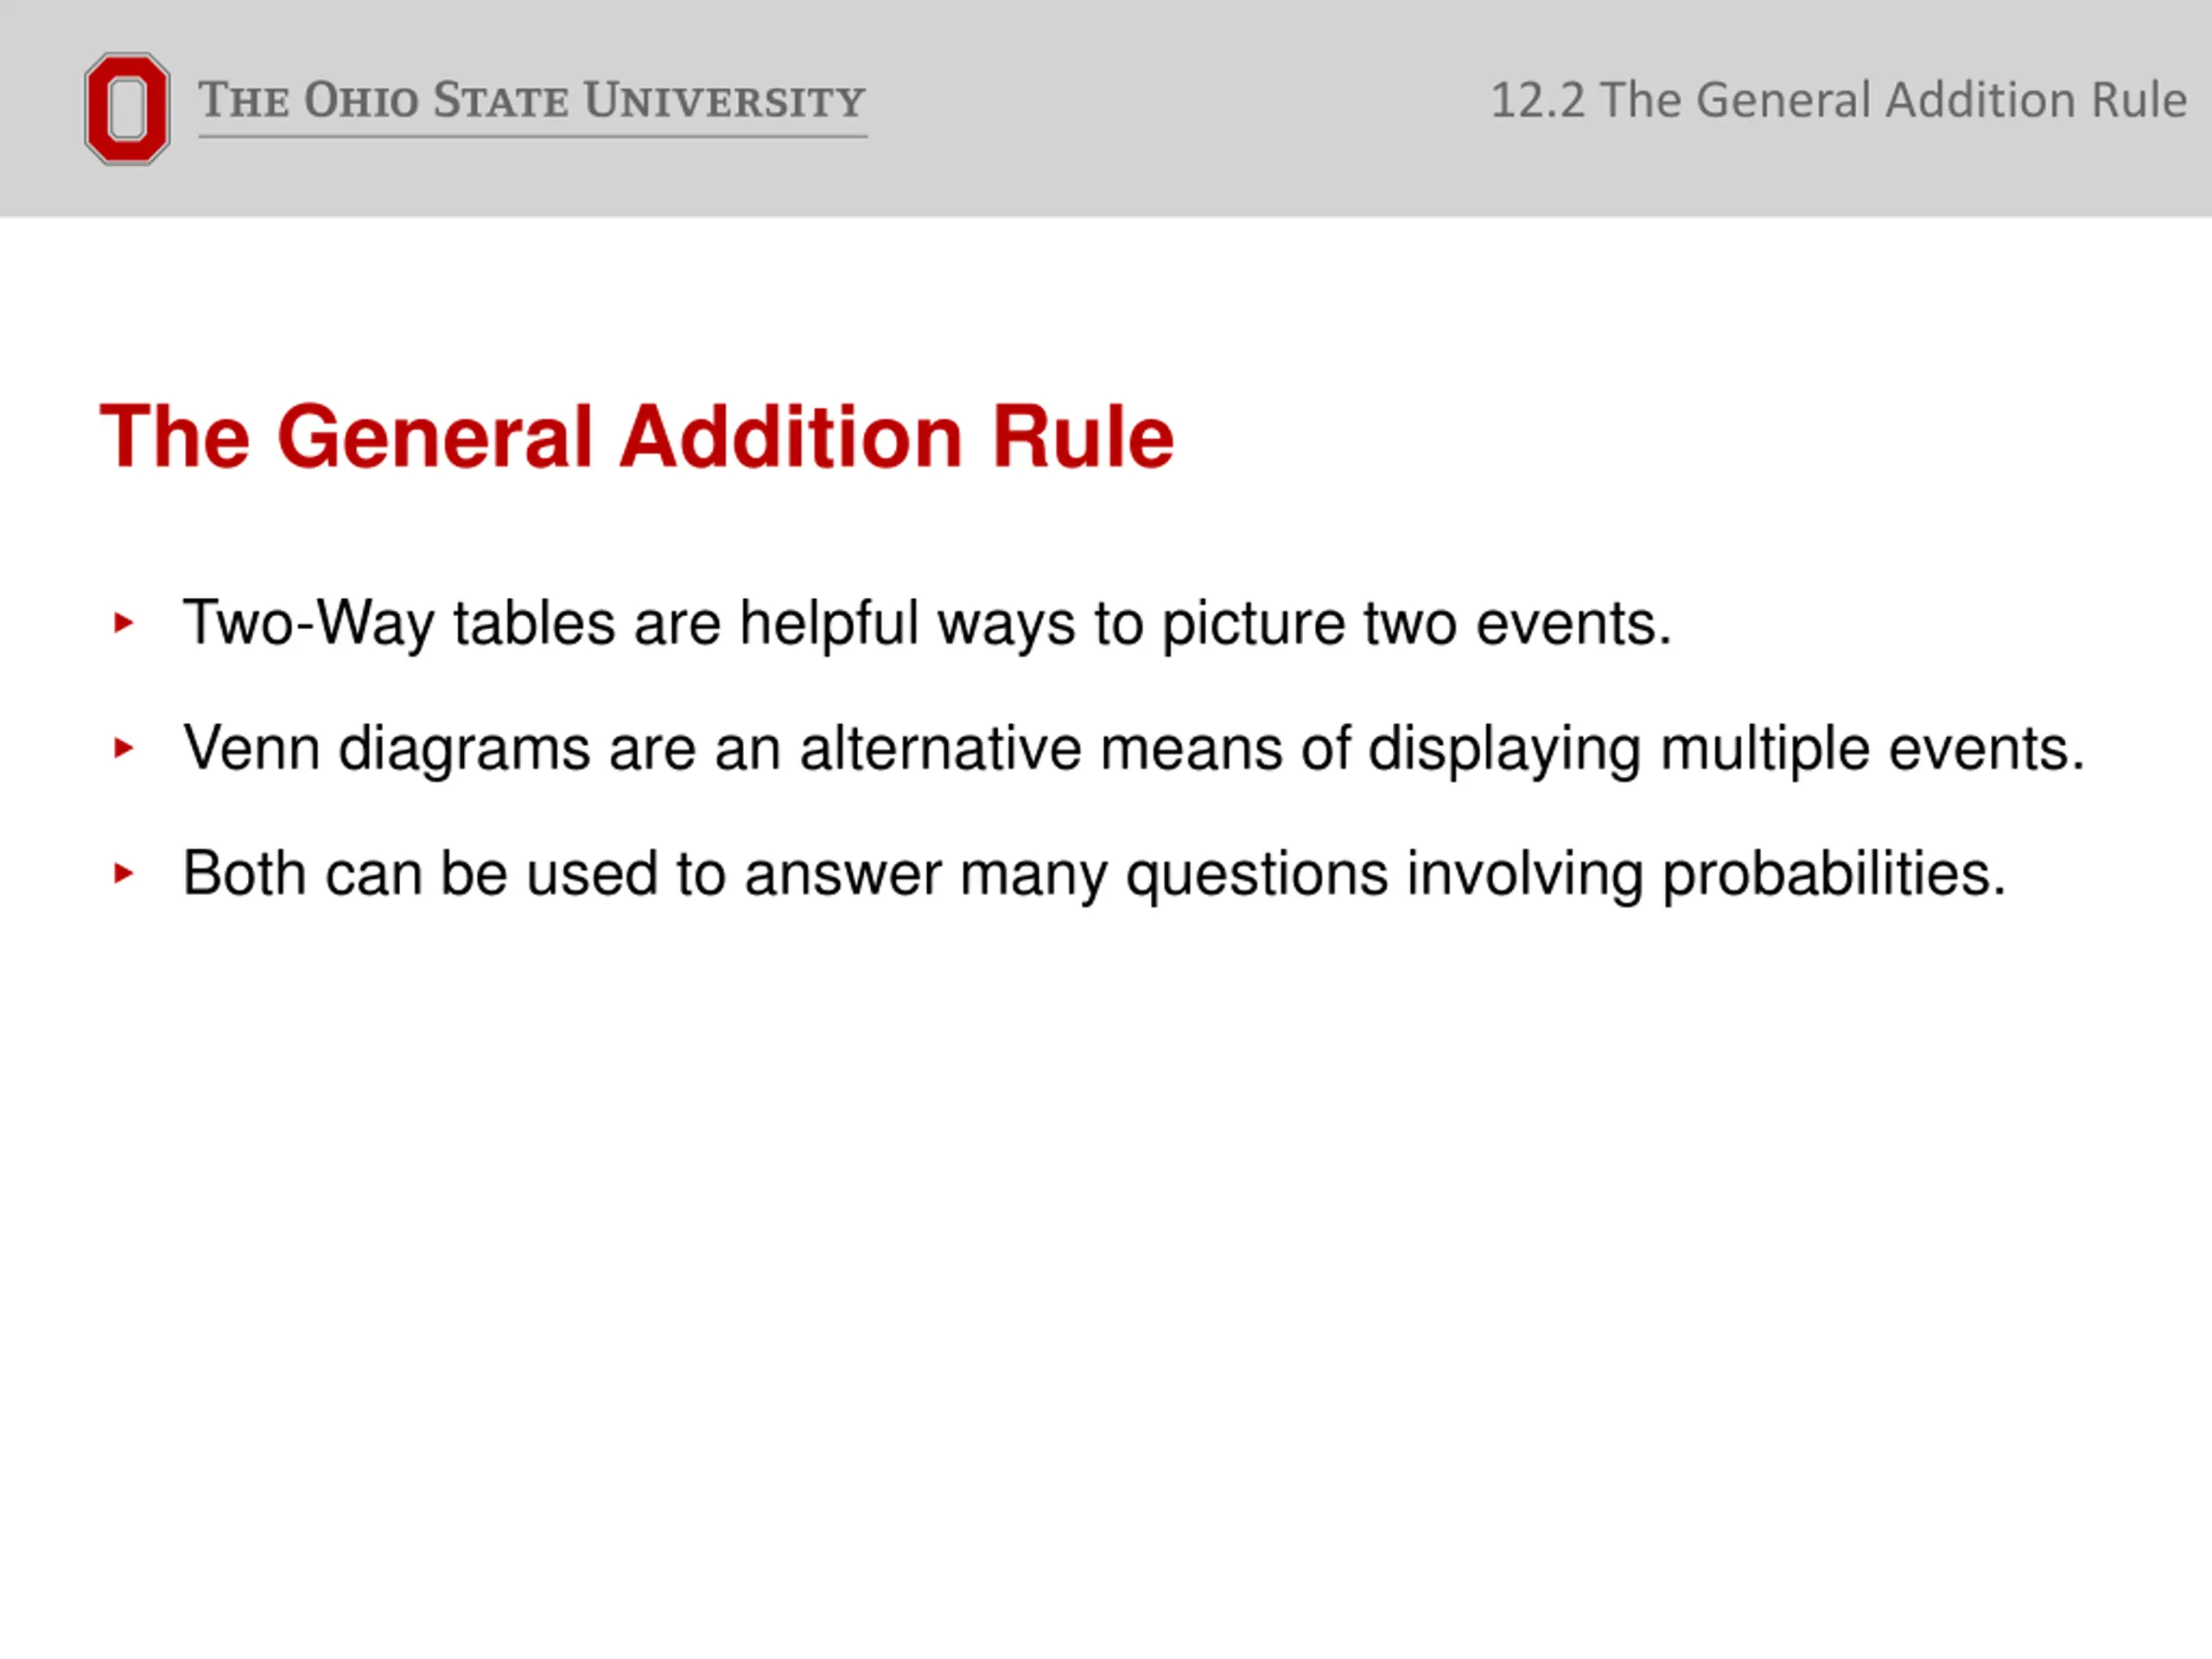Click the underline beneath the university wordmark
2212x1659 pixels.
pos(532,136)
